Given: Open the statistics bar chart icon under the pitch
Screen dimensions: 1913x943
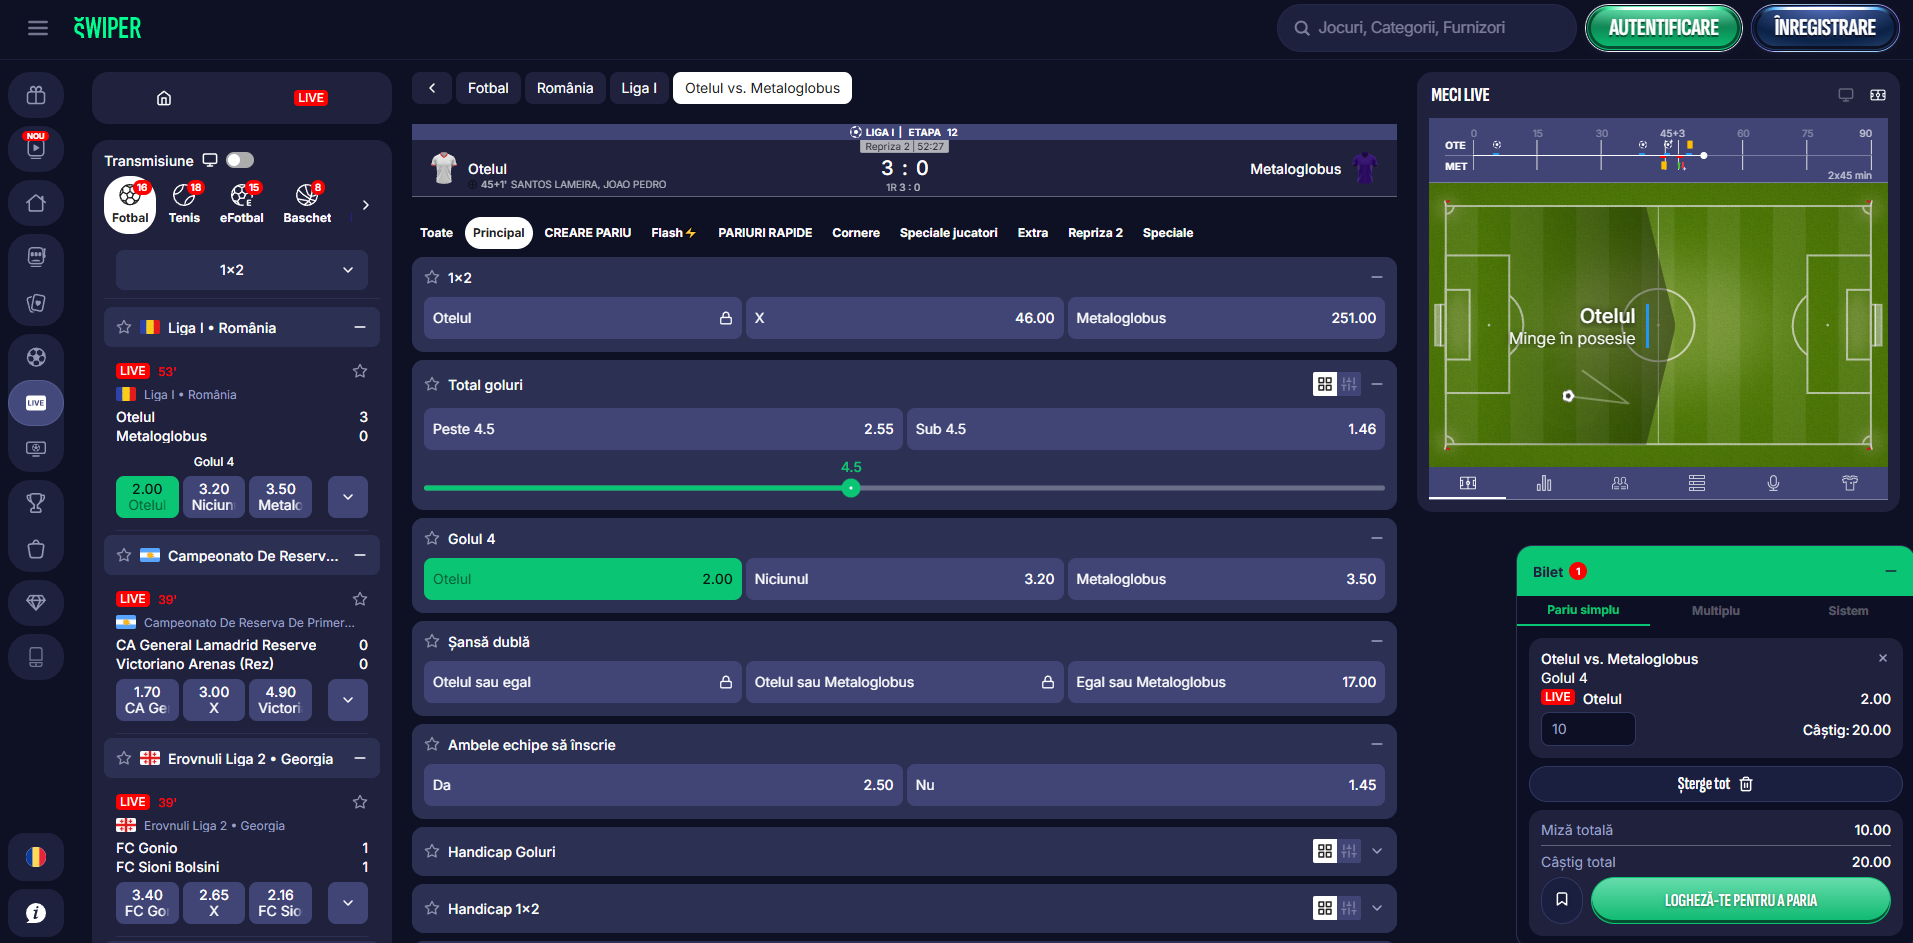Looking at the screenshot, I should (x=1544, y=484).
